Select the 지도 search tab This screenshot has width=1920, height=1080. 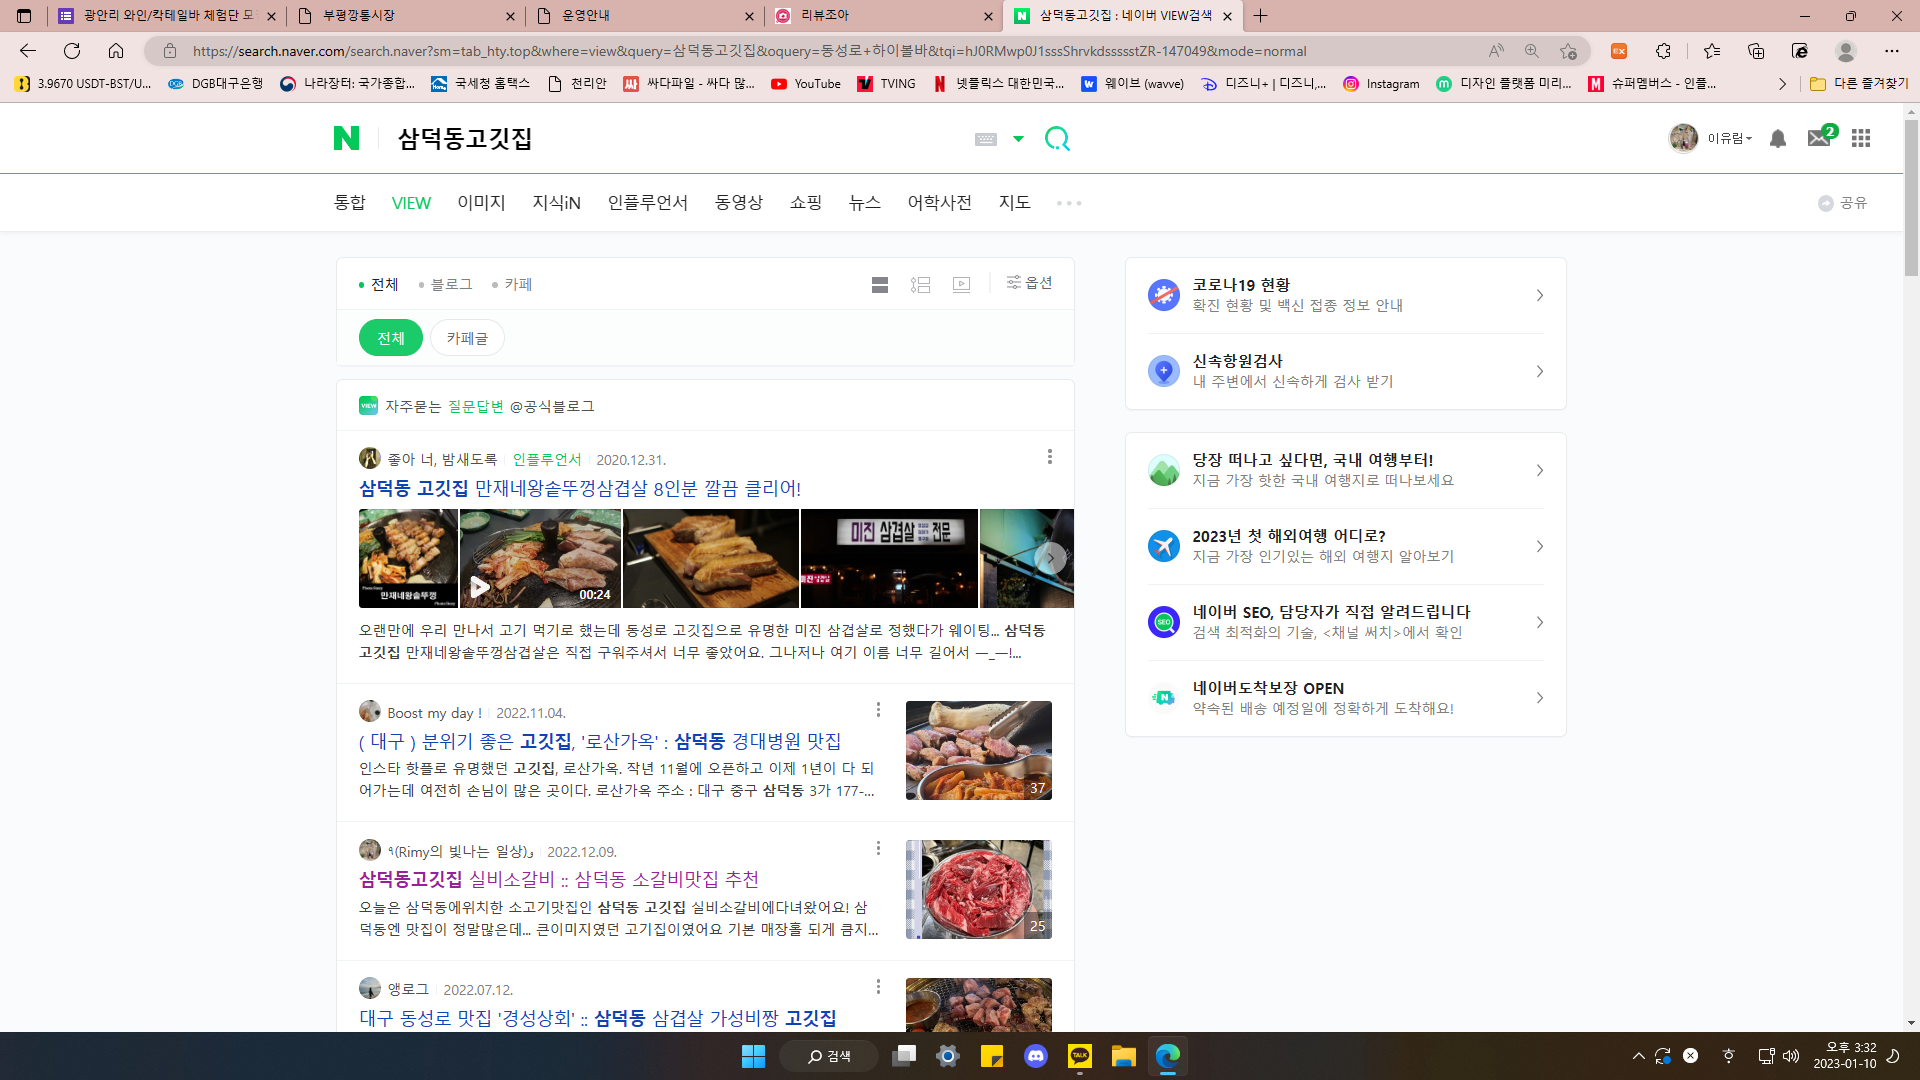click(x=1014, y=202)
